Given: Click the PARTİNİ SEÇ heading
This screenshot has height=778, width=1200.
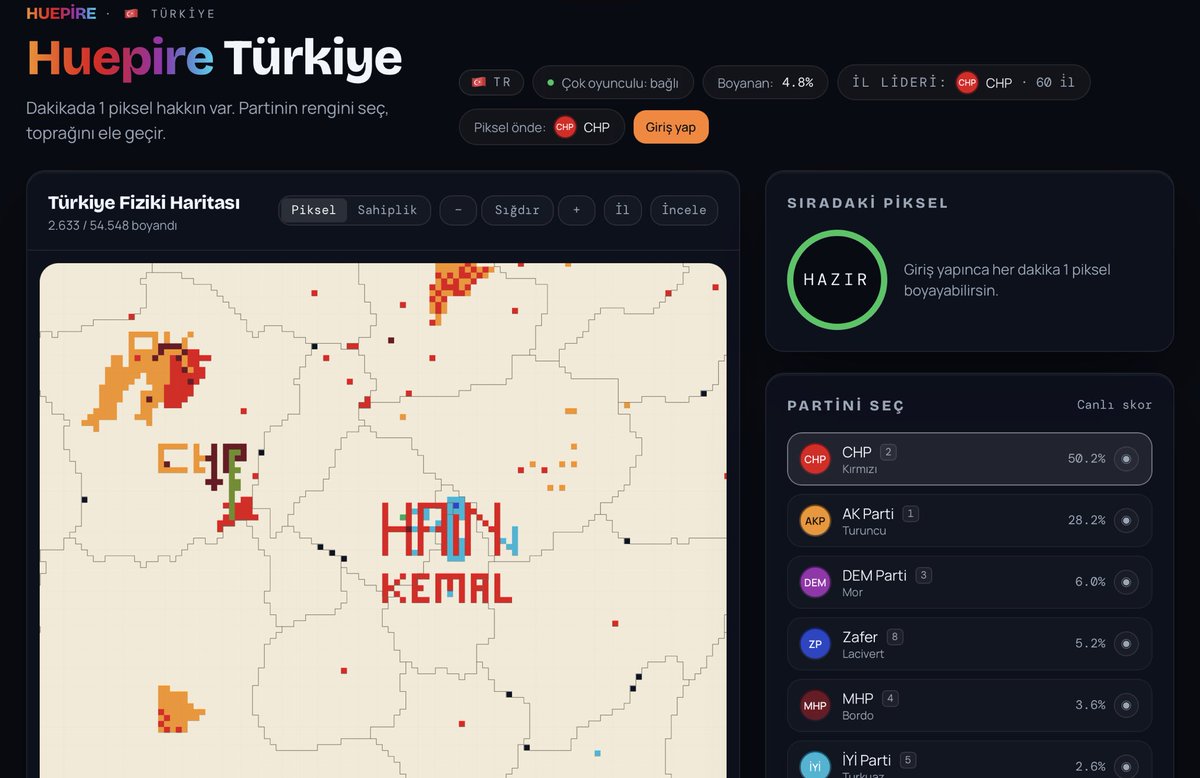Looking at the screenshot, I should pos(845,406).
